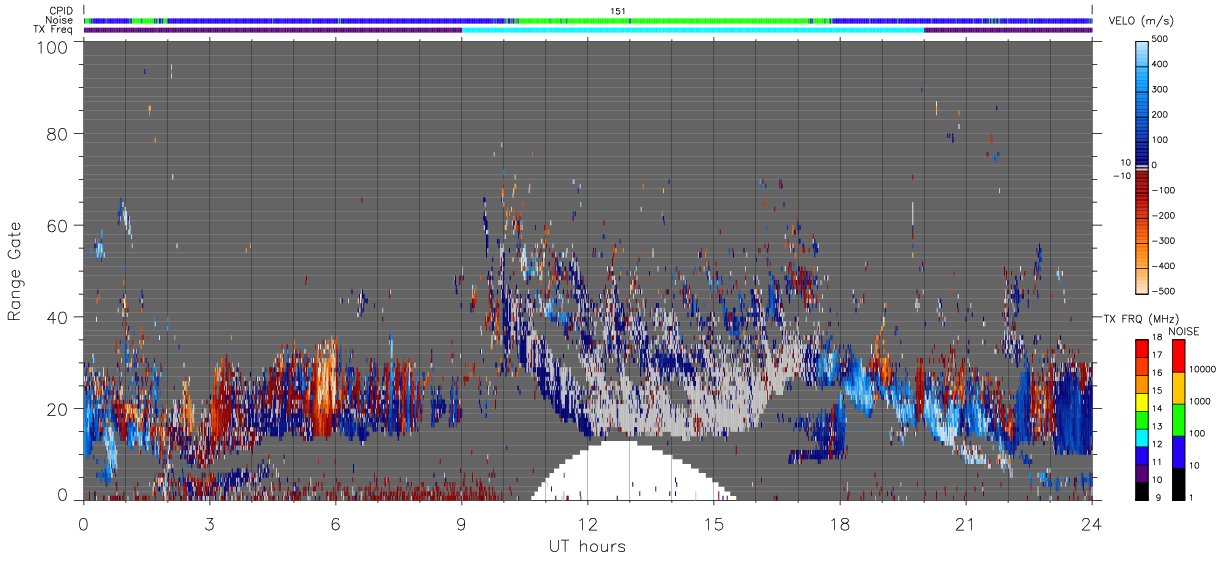
Task: Click the cyan TX frequency segment
Action: click(692, 30)
